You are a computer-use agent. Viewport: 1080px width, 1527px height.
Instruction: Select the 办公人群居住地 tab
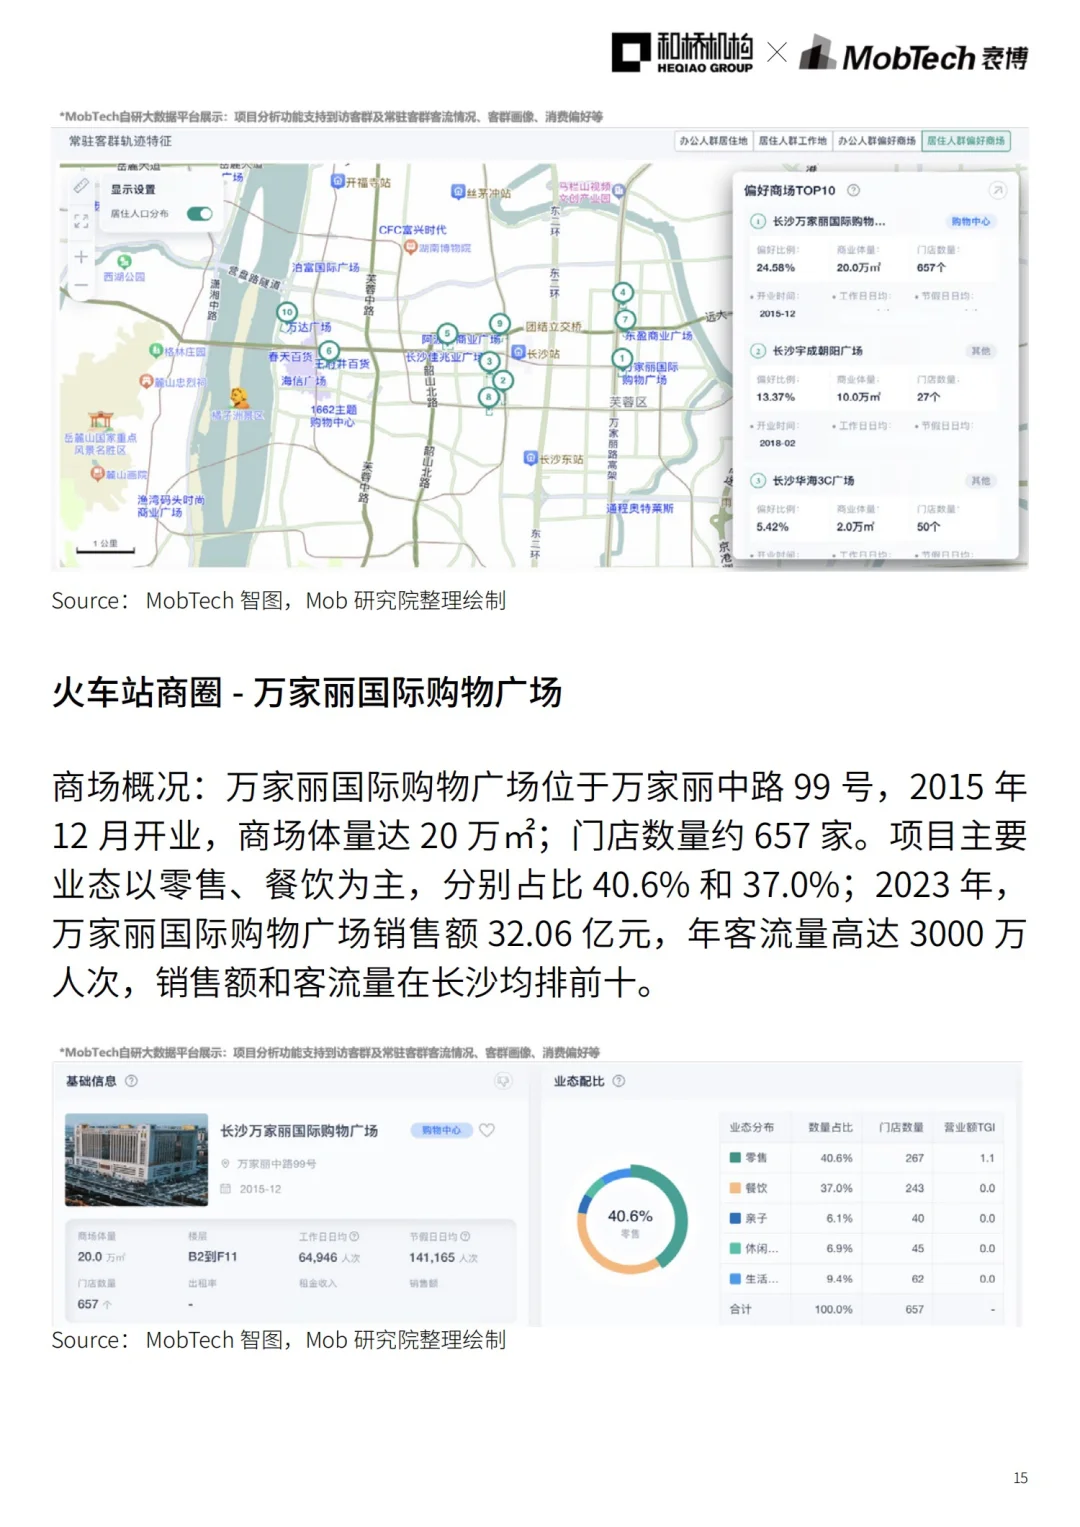tap(713, 141)
